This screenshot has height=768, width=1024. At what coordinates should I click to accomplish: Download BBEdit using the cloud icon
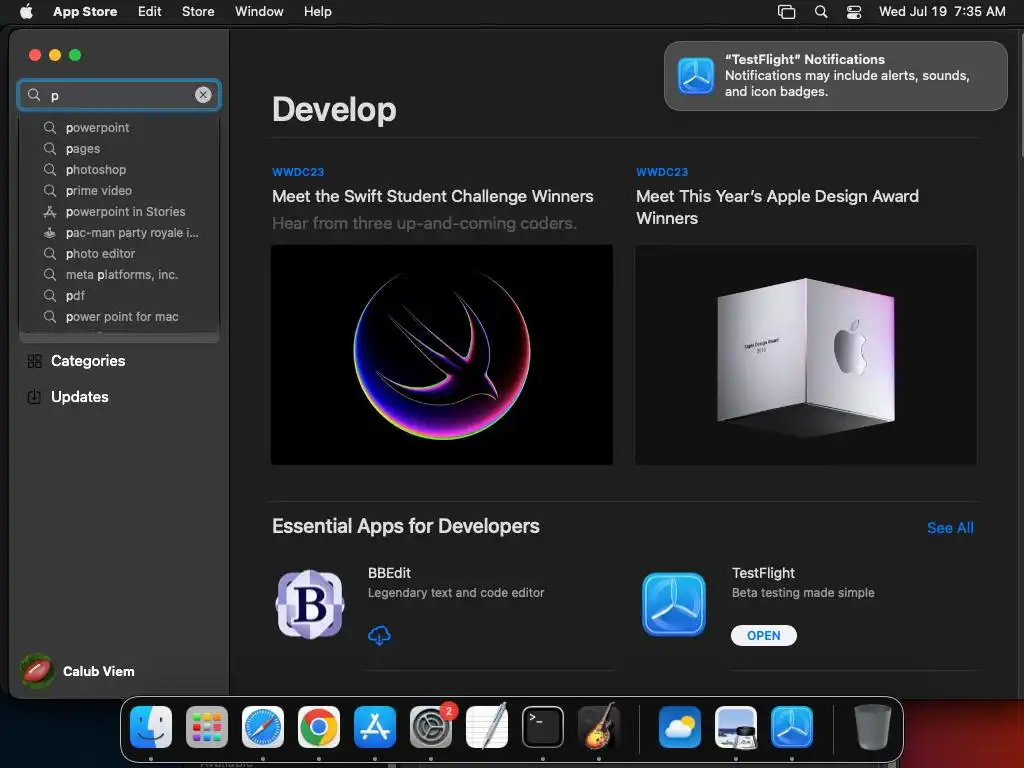[x=379, y=635]
